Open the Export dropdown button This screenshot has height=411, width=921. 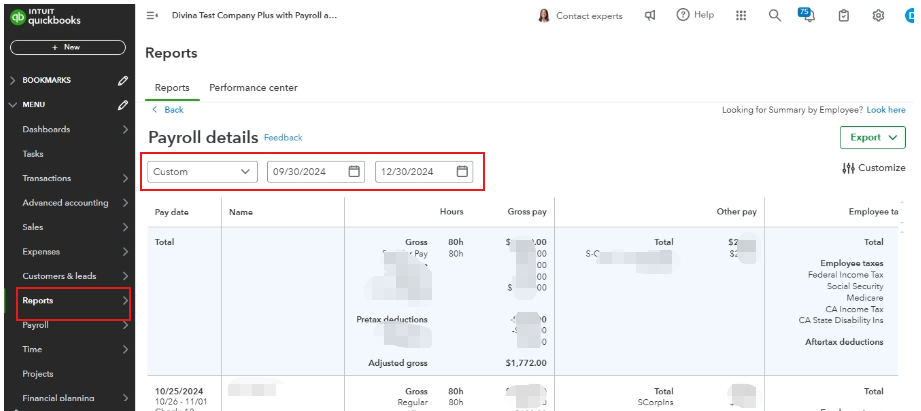click(873, 137)
